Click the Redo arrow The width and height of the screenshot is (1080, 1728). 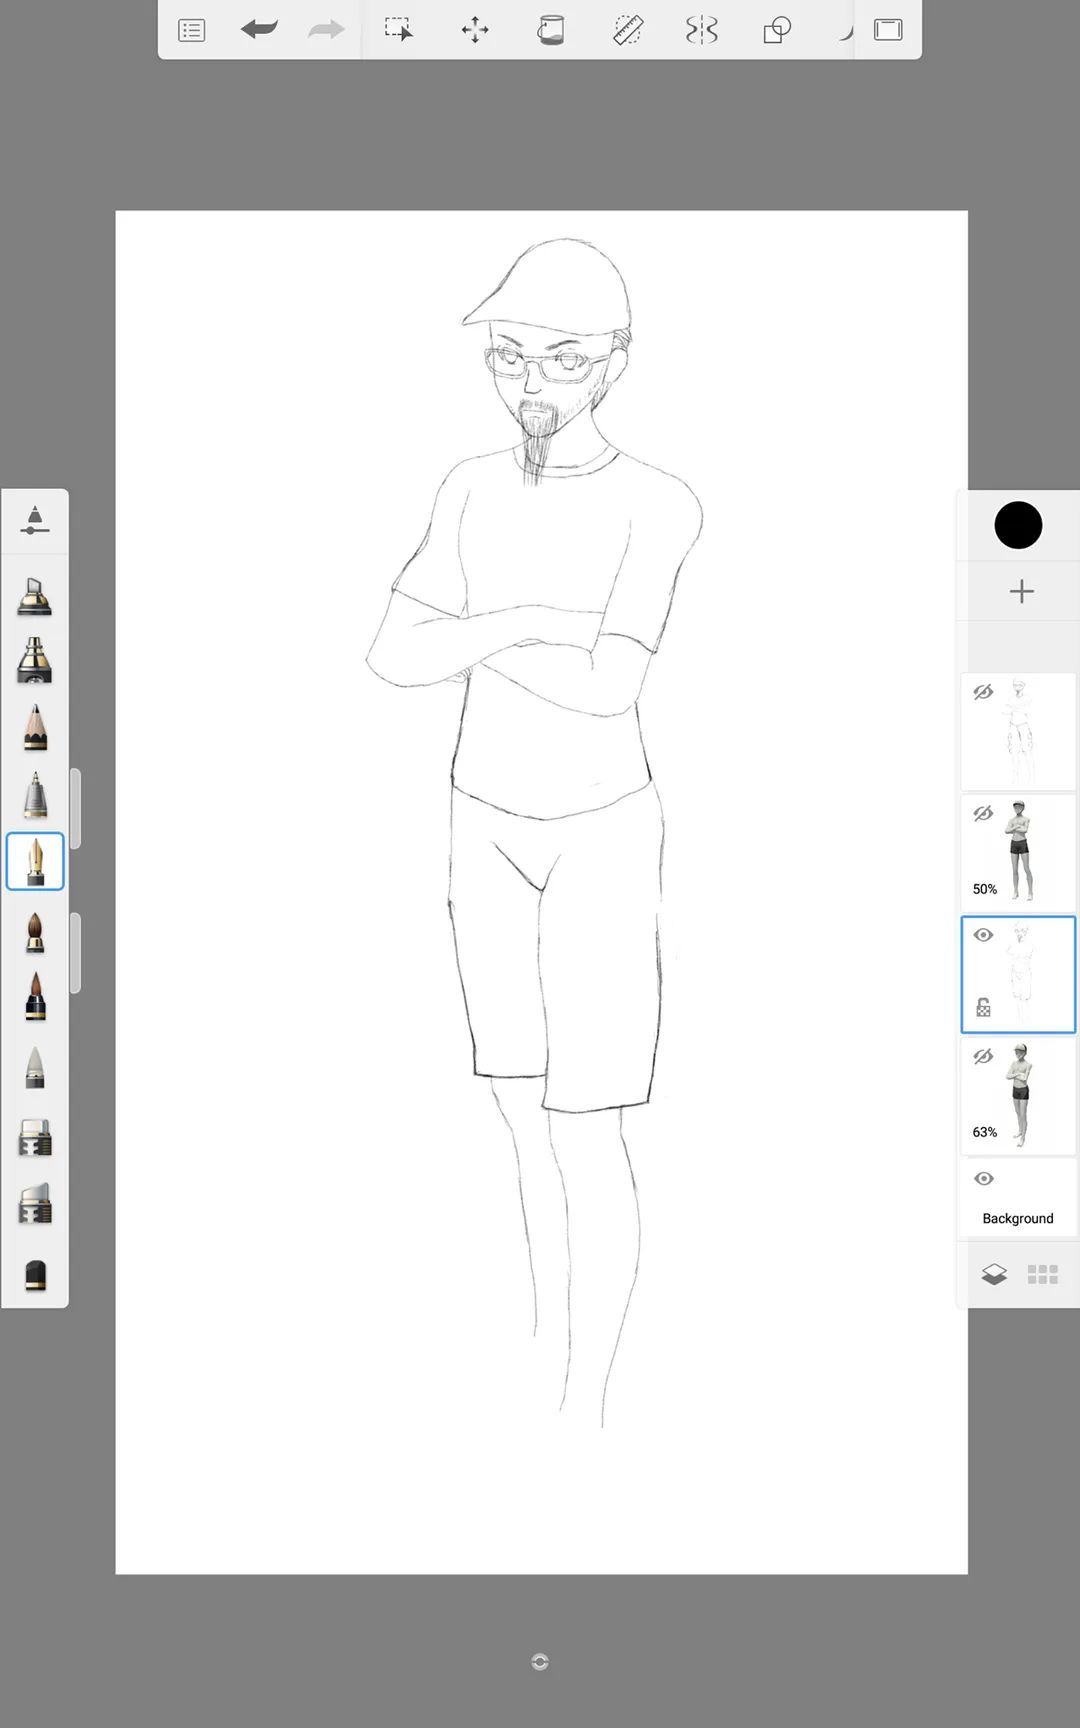click(x=326, y=30)
